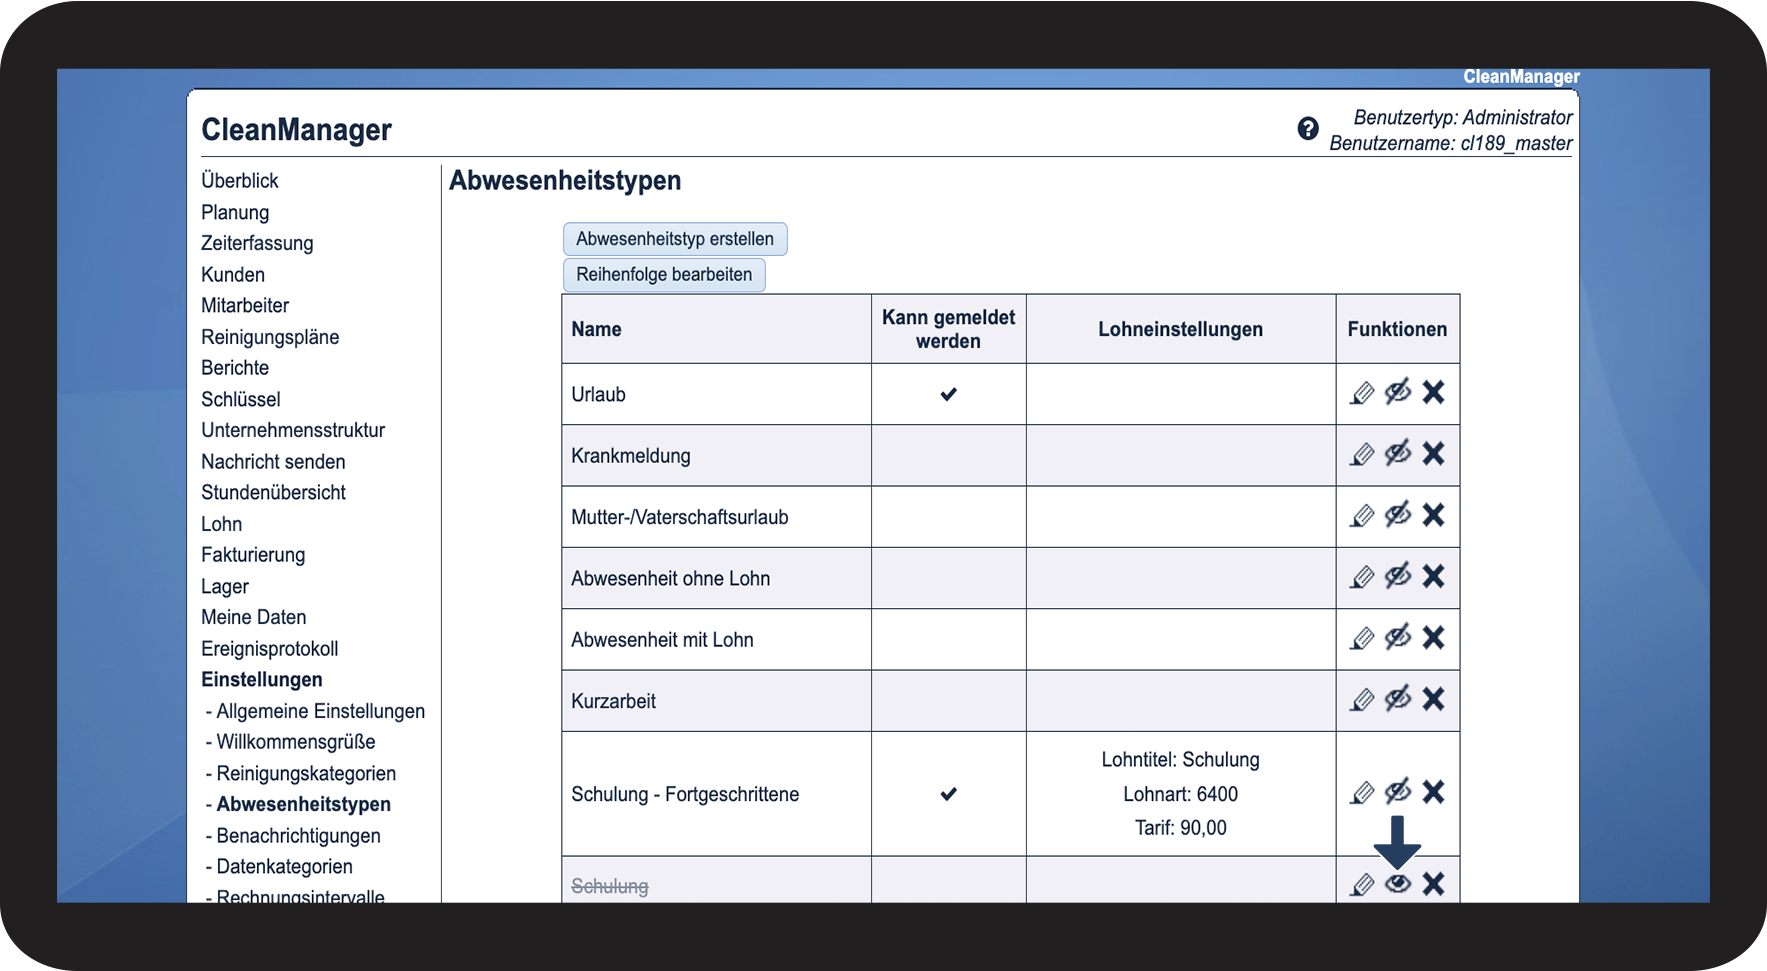This screenshot has width=1767, height=971.
Task: Hide the Kurzarbeit absence type
Action: (1397, 699)
